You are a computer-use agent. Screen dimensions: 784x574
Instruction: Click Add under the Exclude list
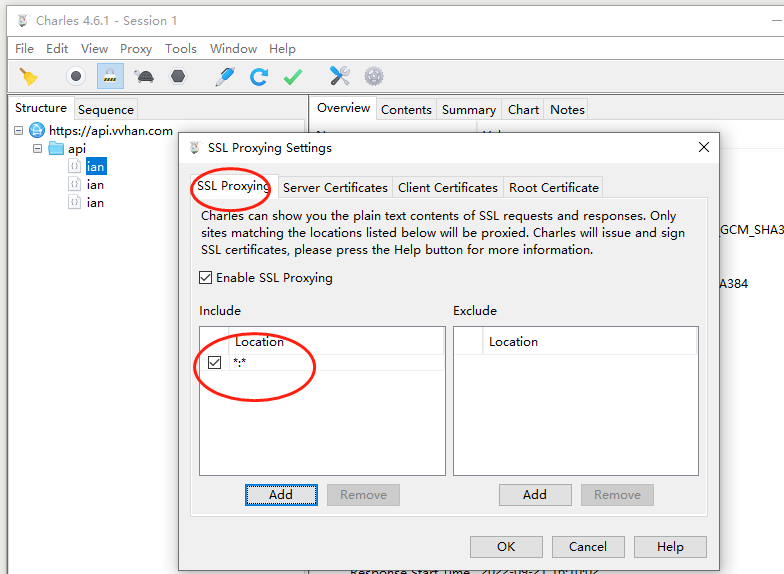pyautogui.click(x=535, y=494)
